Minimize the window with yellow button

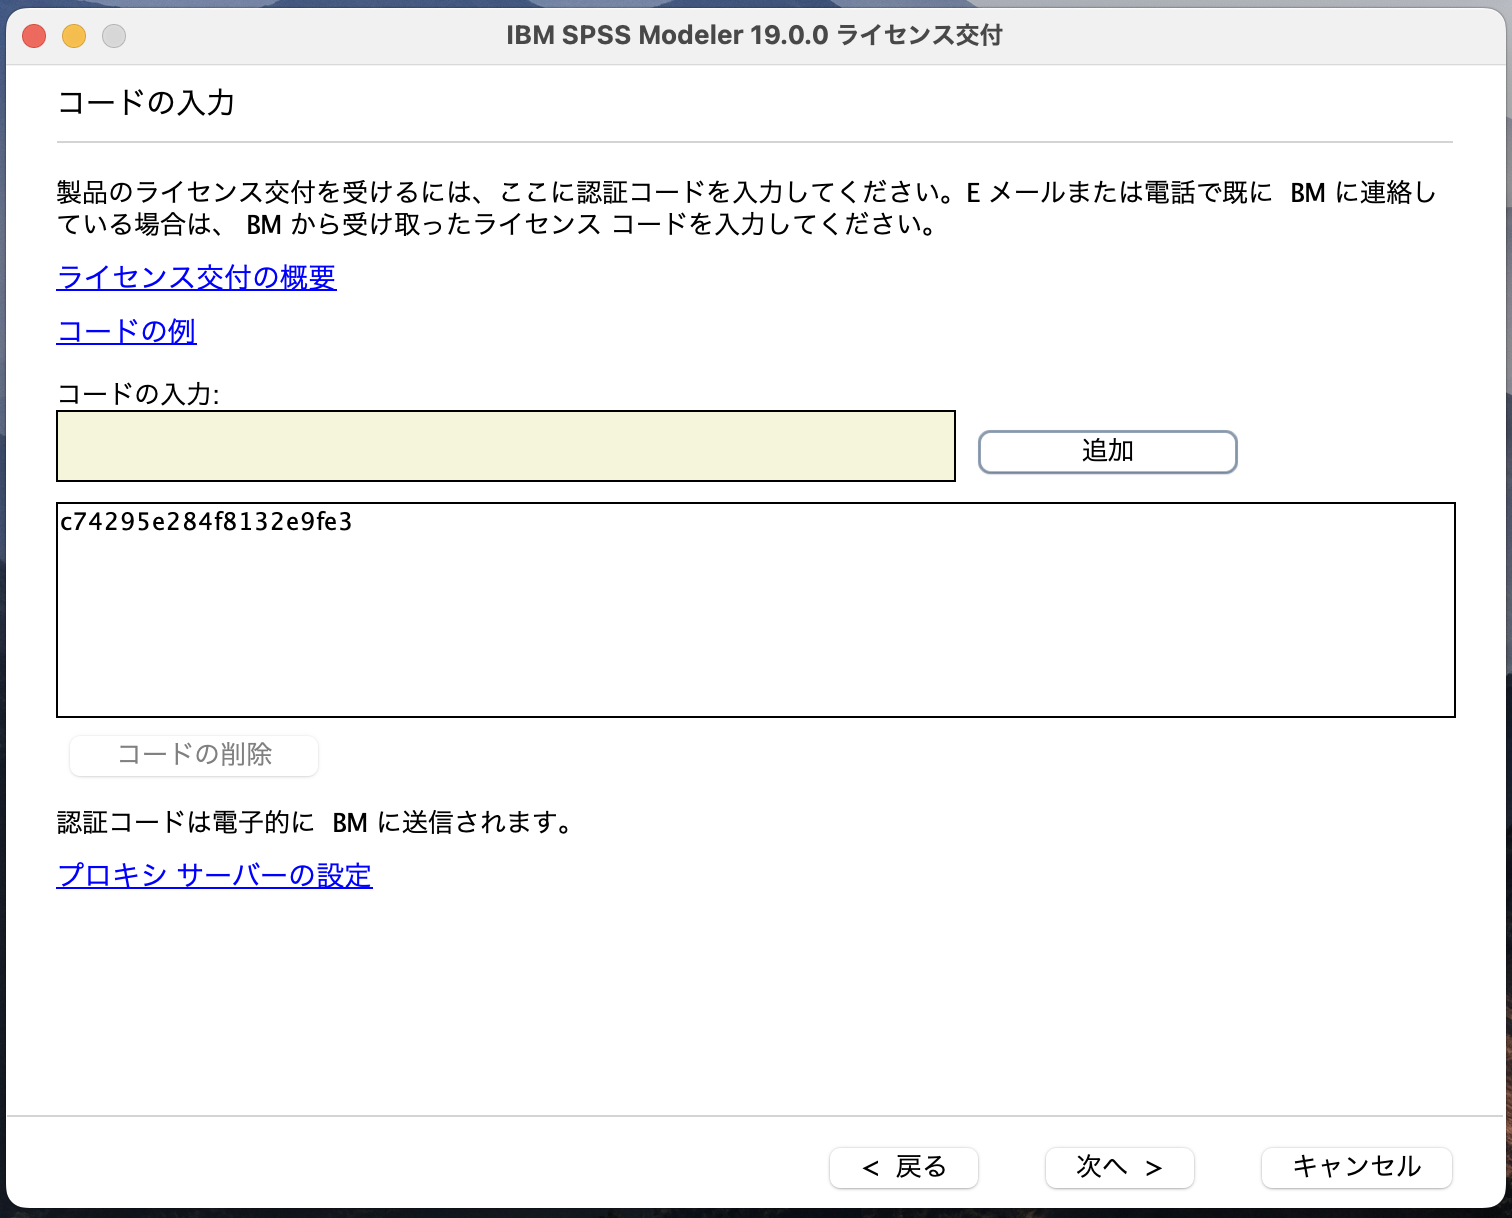[x=74, y=36]
